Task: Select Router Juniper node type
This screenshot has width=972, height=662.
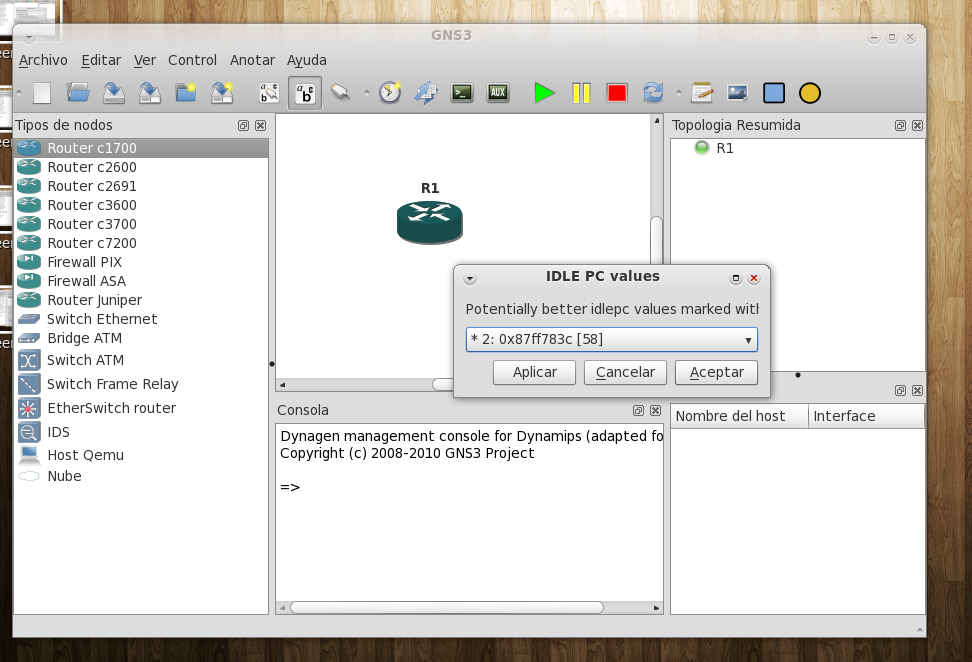Action: [x=141, y=300]
